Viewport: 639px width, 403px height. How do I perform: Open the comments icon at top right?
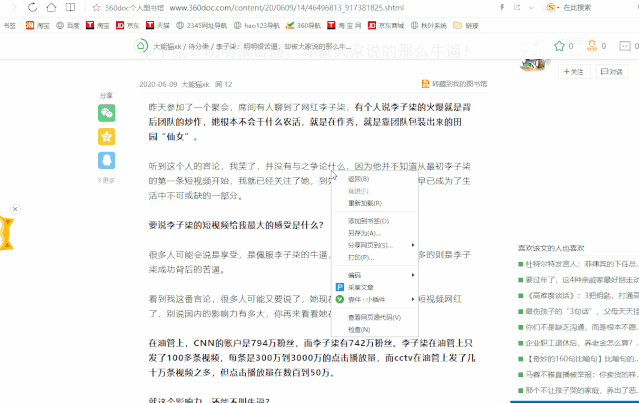[x=625, y=46]
